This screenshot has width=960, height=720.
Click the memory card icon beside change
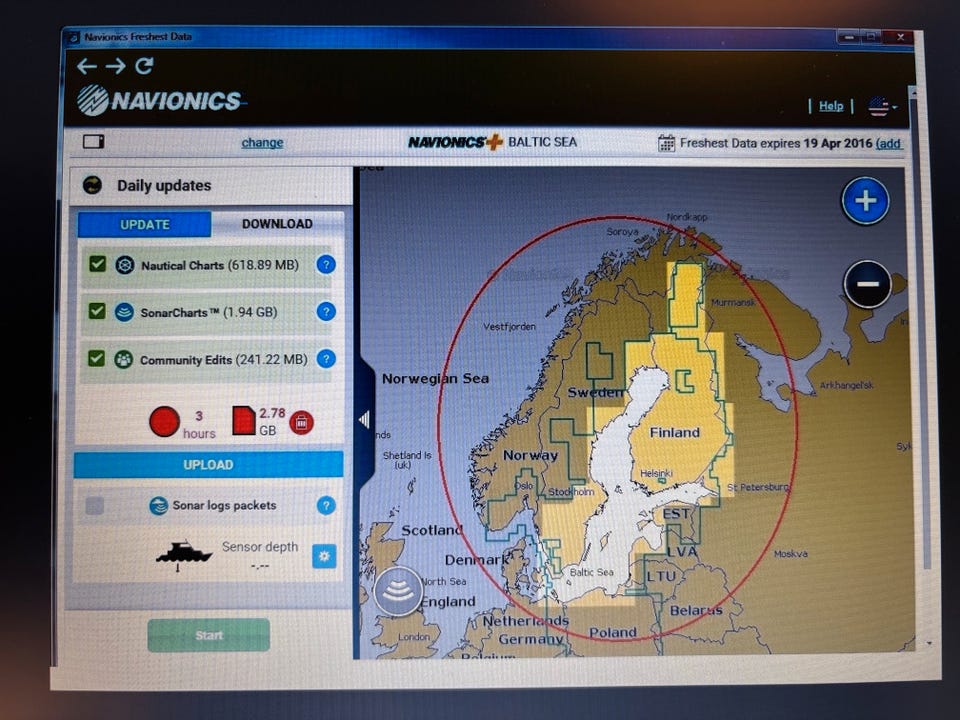pyautogui.click(x=94, y=142)
